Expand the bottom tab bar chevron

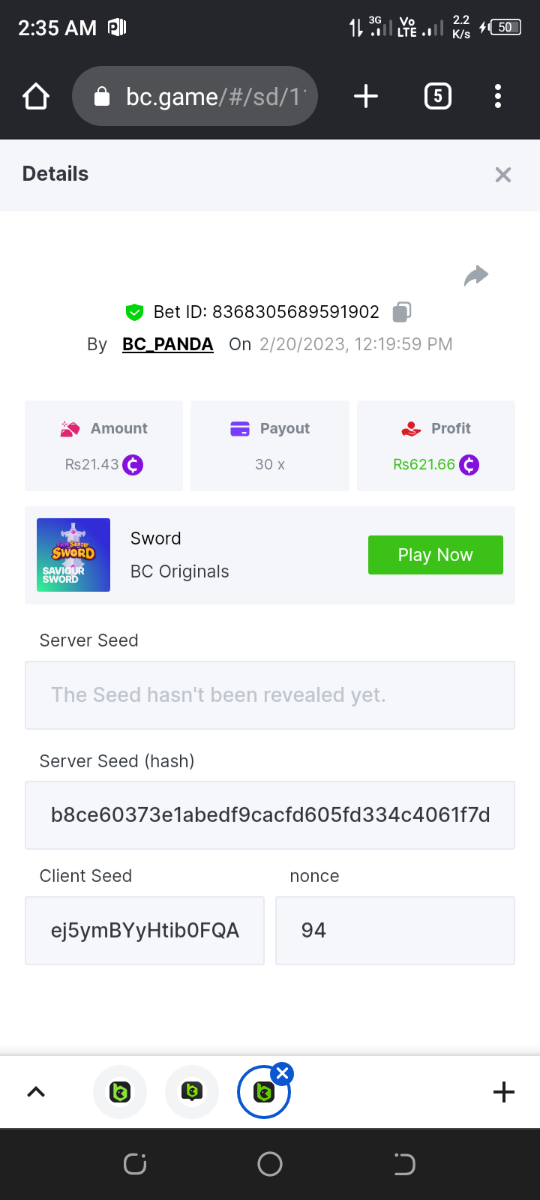pos(35,1092)
